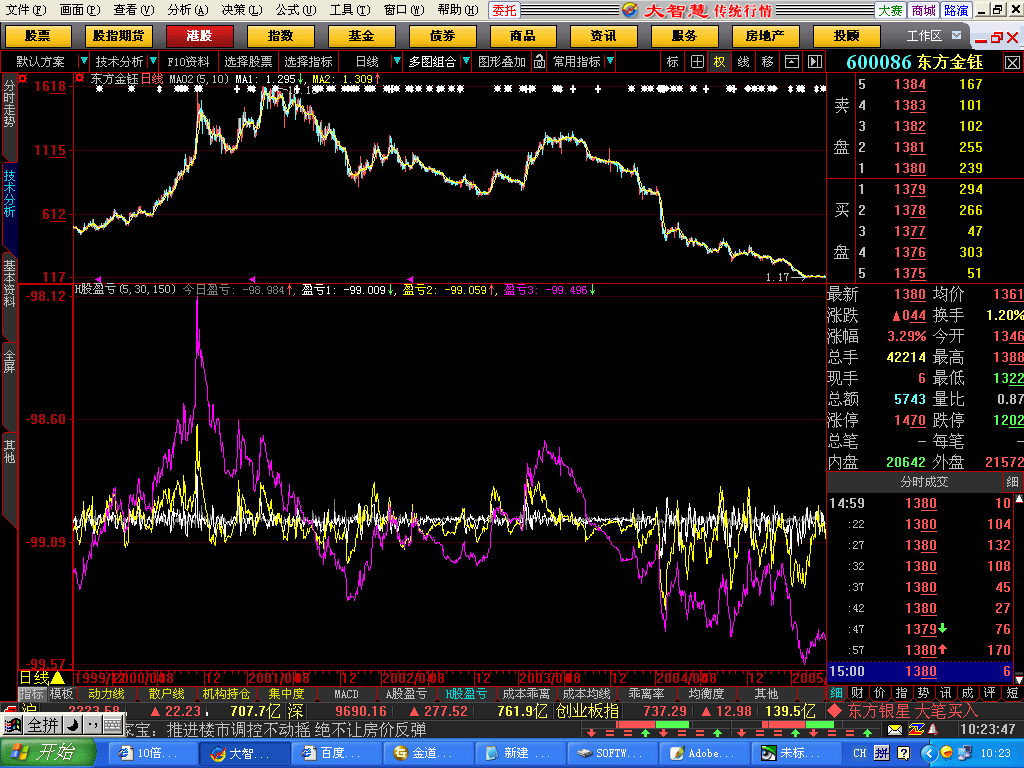Select the 基金 market button
Screen dimensions: 1024x768
pos(361,36)
